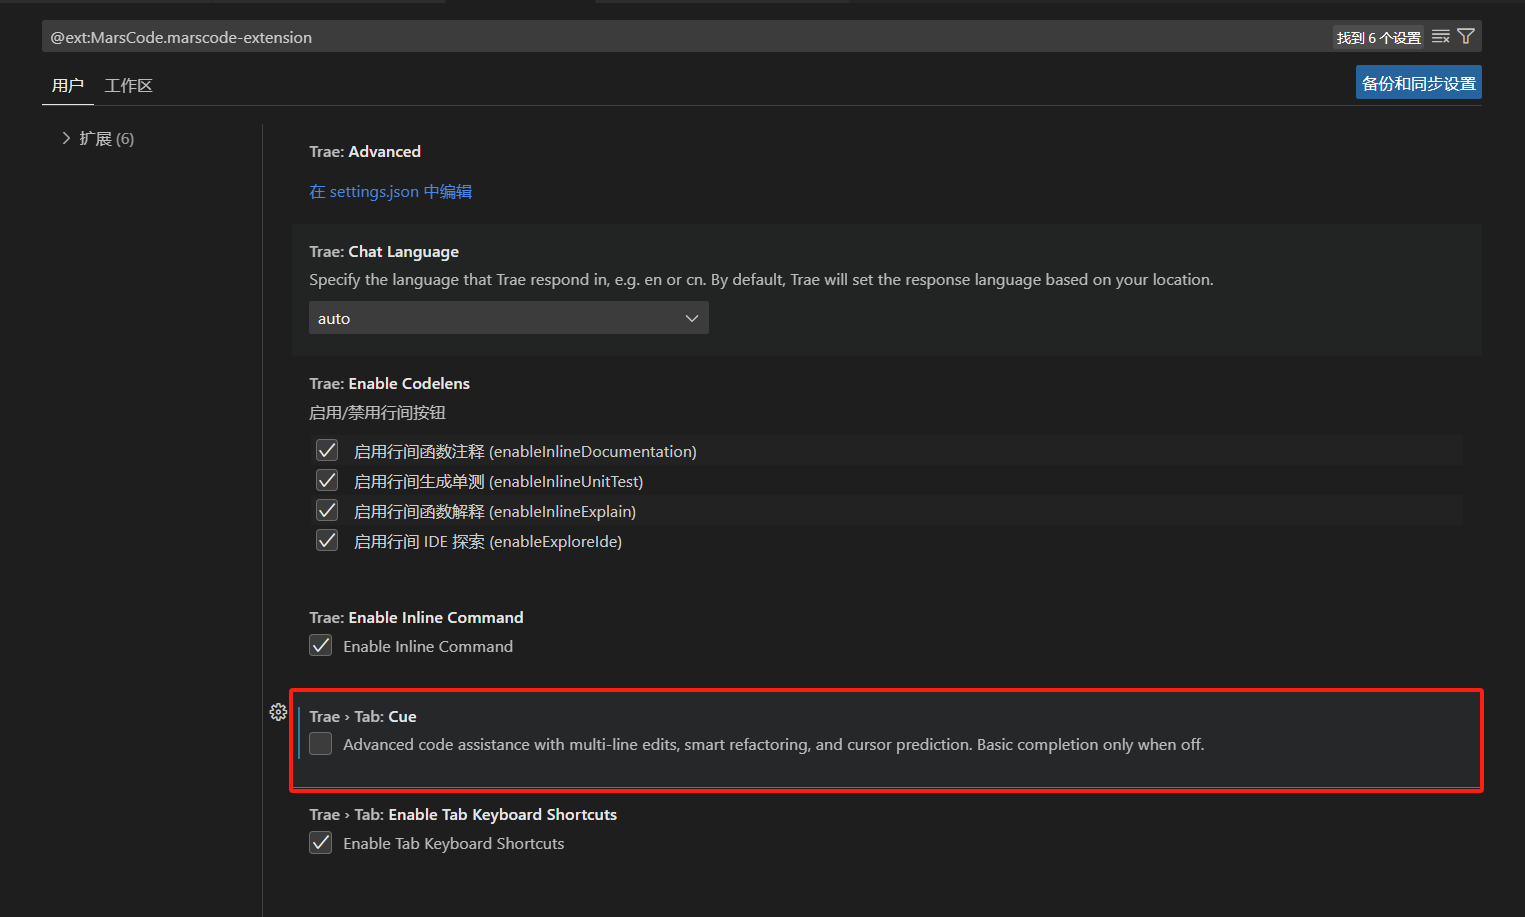Image resolution: width=1525 pixels, height=917 pixels.
Task: Toggle enableInlineUnitTest checkbox
Action: [x=327, y=480]
